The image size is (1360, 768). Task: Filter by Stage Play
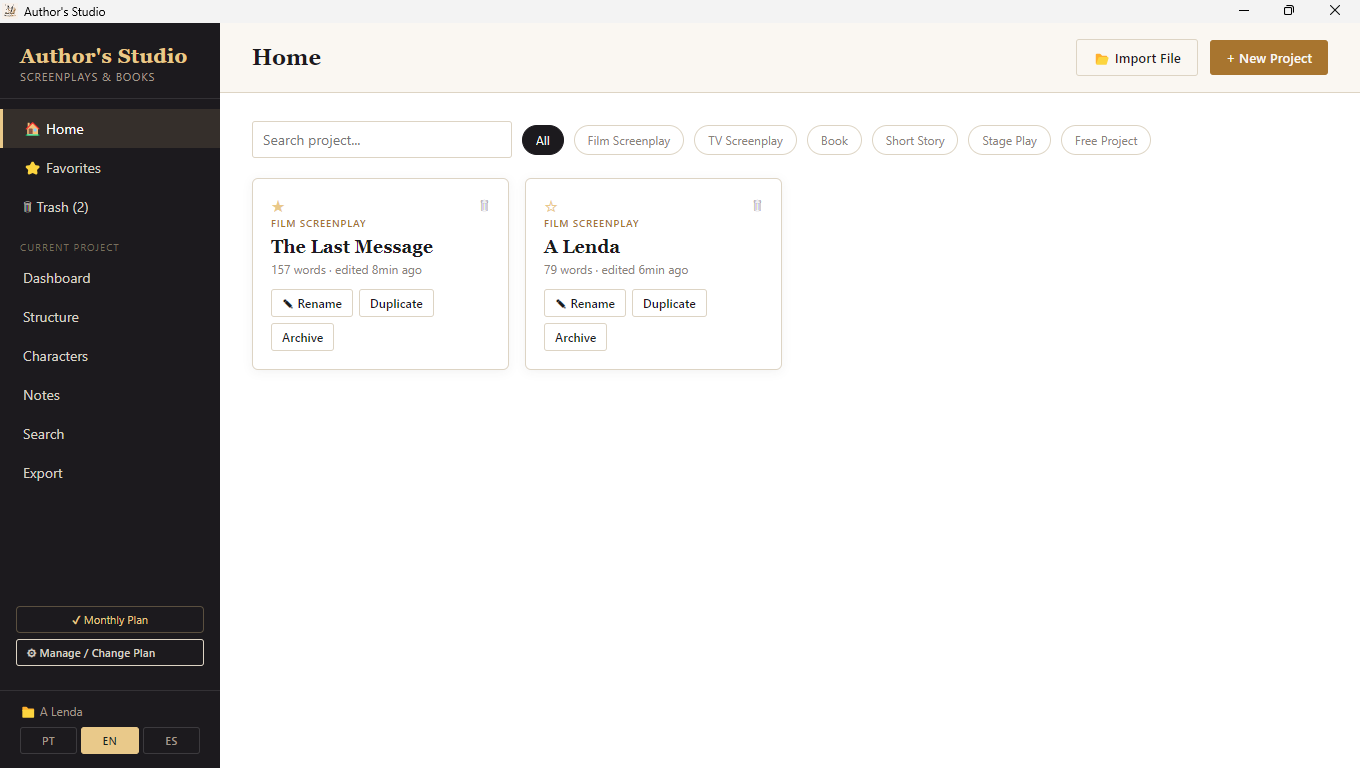1009,140
